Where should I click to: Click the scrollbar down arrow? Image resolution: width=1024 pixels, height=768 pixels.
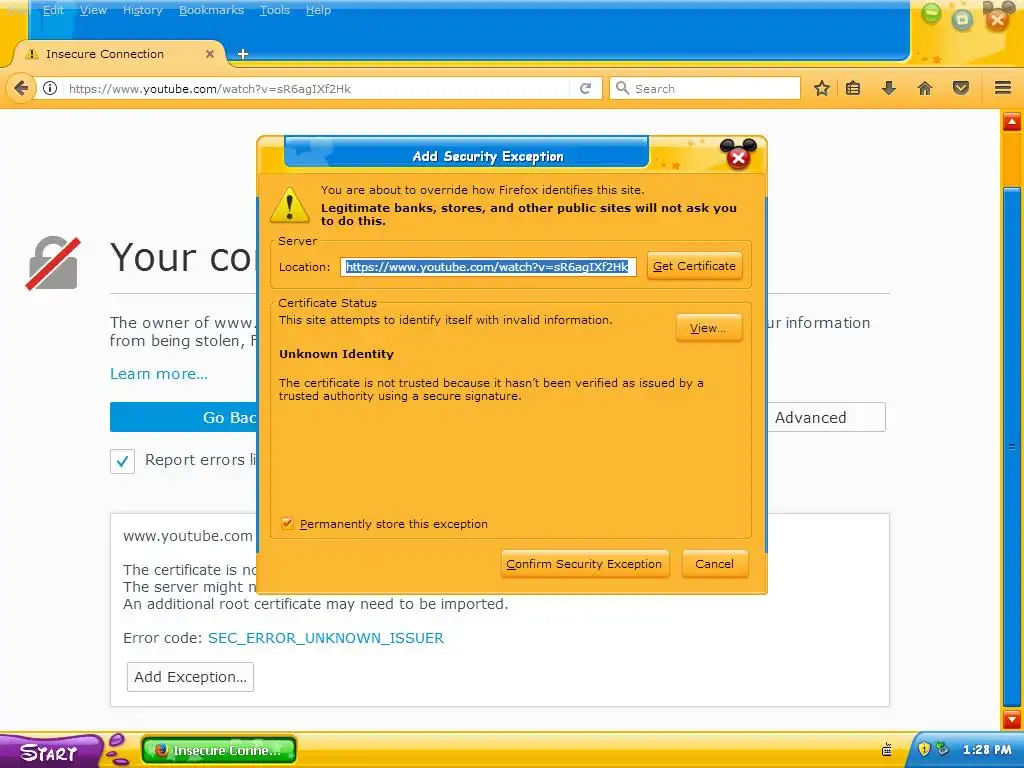click(x=1012, y=719)
